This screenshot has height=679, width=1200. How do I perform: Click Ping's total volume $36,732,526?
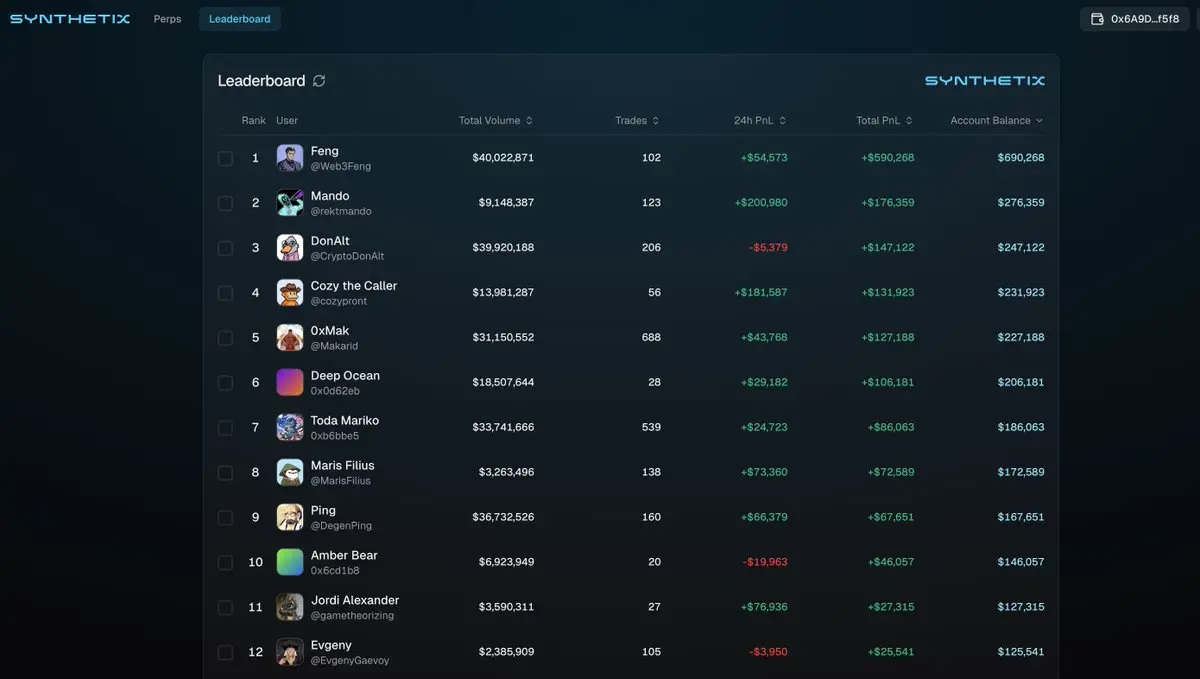click(x=503, y=518)
